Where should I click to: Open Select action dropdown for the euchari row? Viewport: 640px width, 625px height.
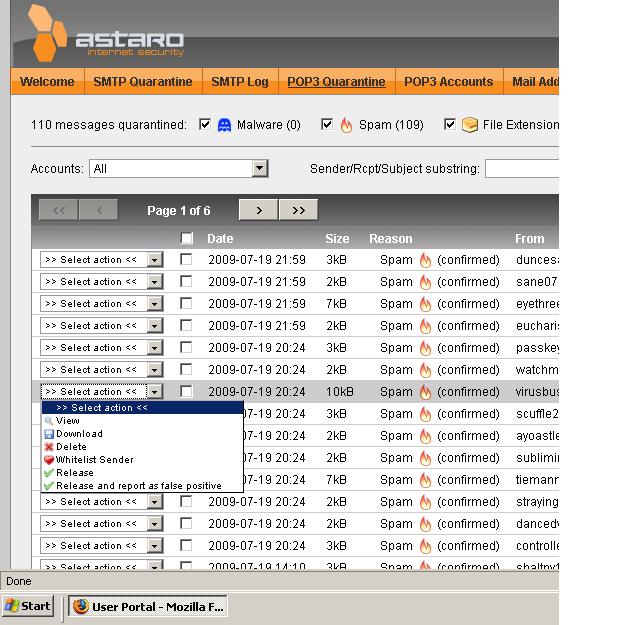[x=102, y=326]
